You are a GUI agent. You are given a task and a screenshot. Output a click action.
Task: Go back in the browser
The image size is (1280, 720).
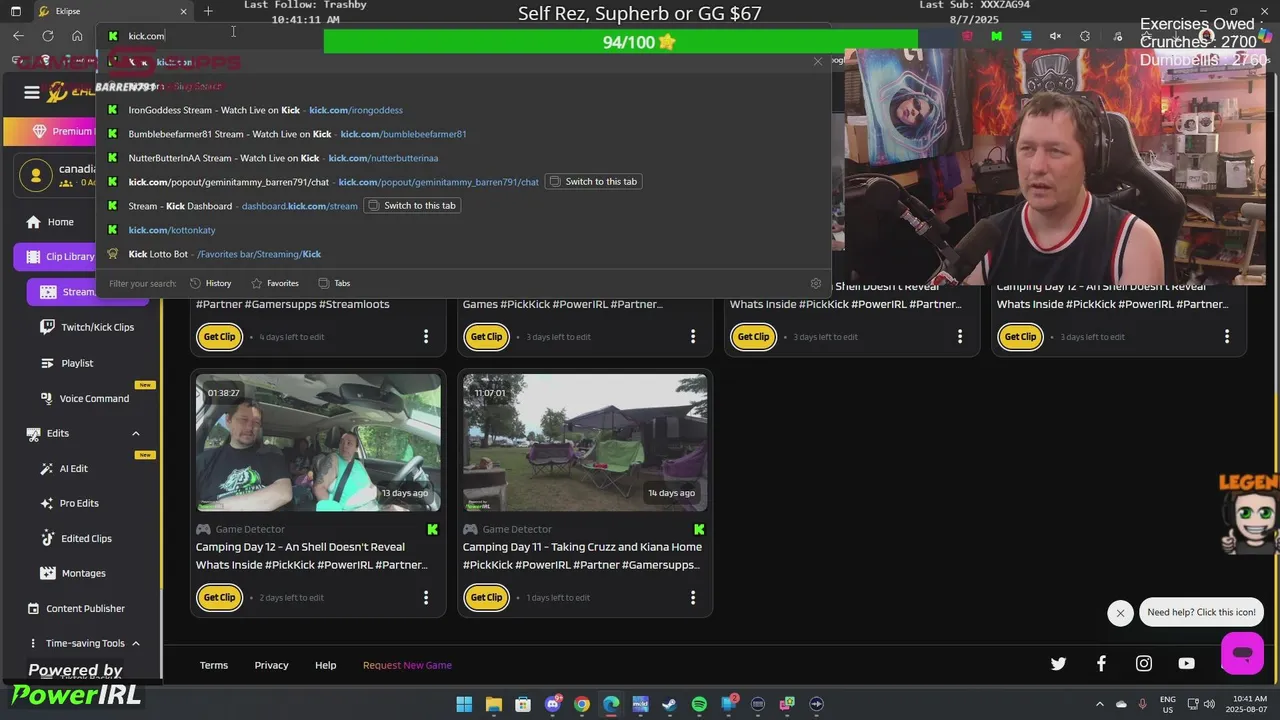click(18, 36)
